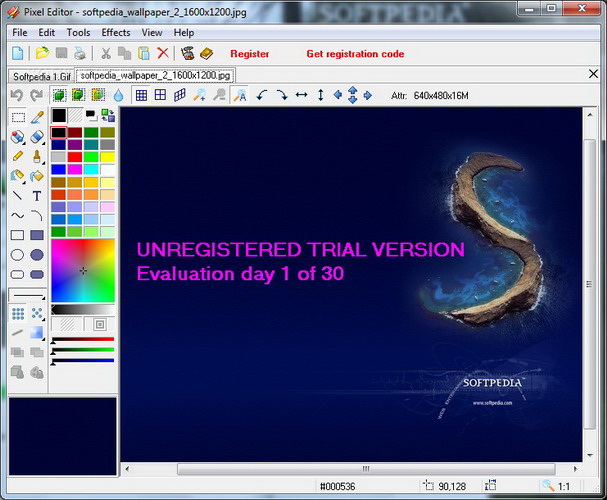This screenshot has height=500, width=607.
Task: Click the black foreground color box
Action: (x=59, y=115)
